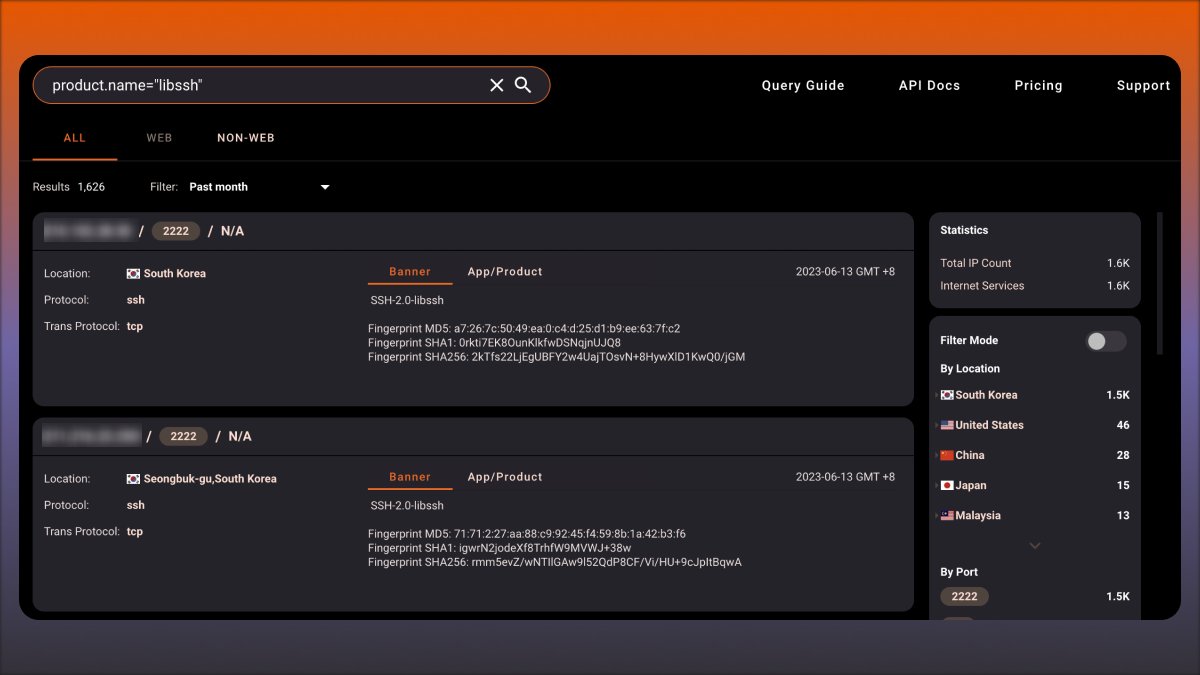The image size is (1200, 675).
Task: Click the 2222 port badge in Seongbuk-gu result
Action: point(183,437)
